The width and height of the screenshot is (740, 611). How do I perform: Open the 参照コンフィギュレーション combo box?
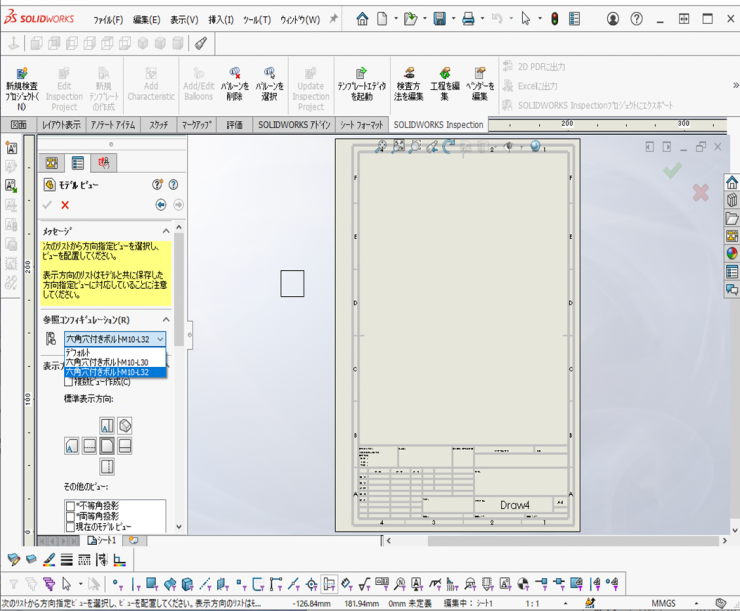pos(115,339)
